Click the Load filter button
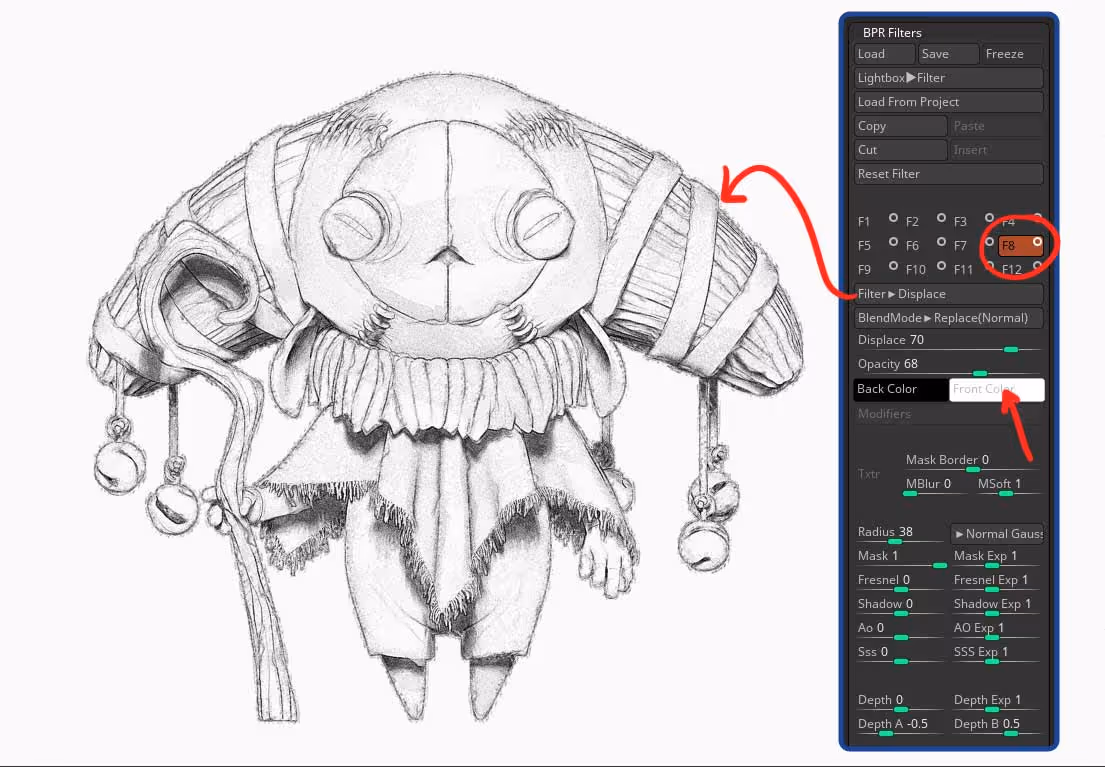 884,54
